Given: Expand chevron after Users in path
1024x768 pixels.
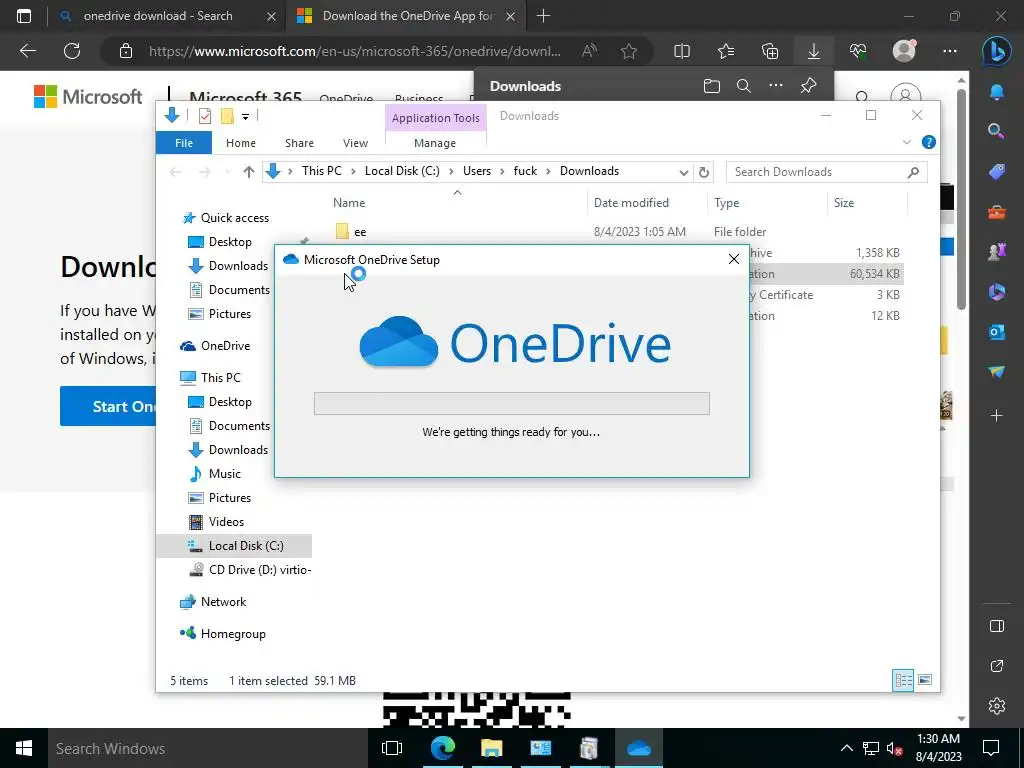Looking at the screenshot, I should pos(502,172).
